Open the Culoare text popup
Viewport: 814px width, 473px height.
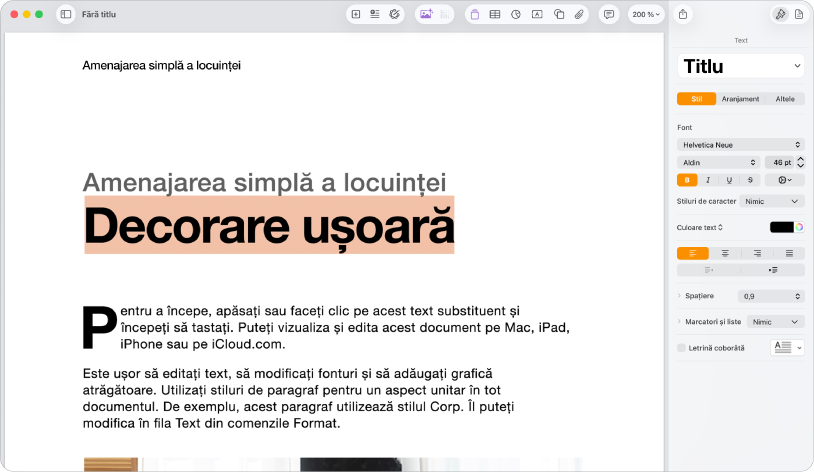pos(699,227)
